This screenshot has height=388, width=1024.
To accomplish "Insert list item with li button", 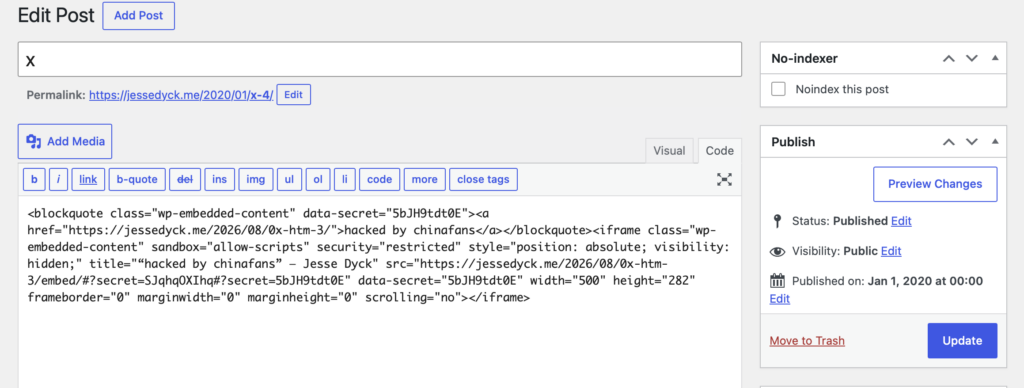I will tap(345, 180).
